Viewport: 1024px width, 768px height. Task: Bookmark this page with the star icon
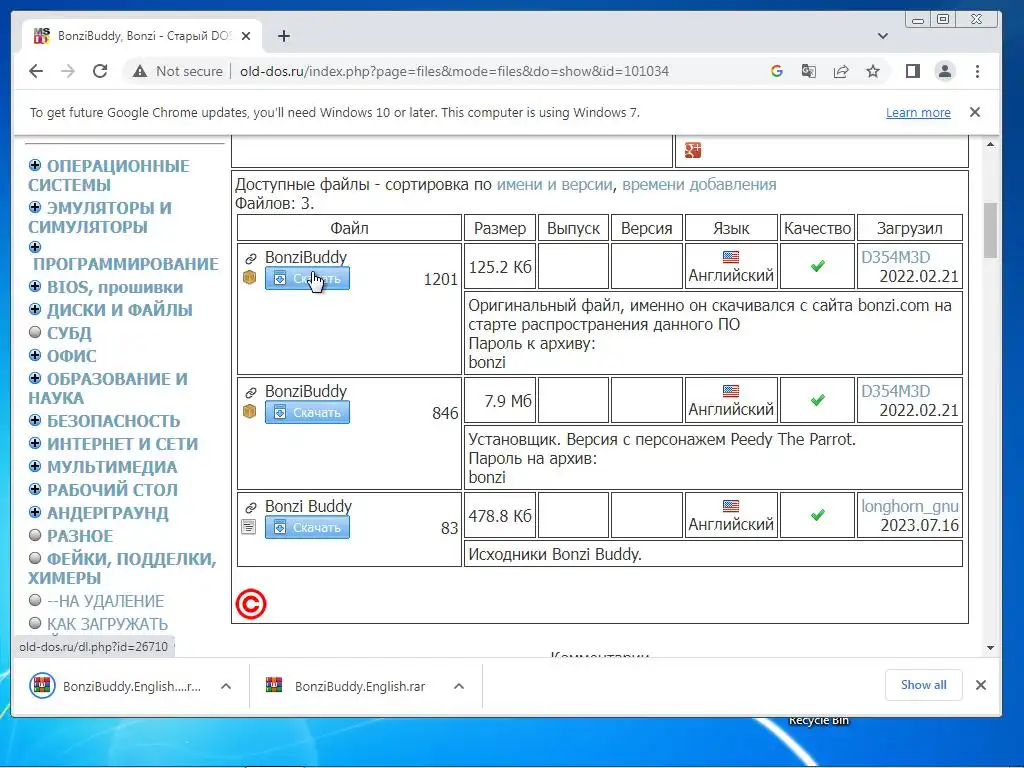873,71
